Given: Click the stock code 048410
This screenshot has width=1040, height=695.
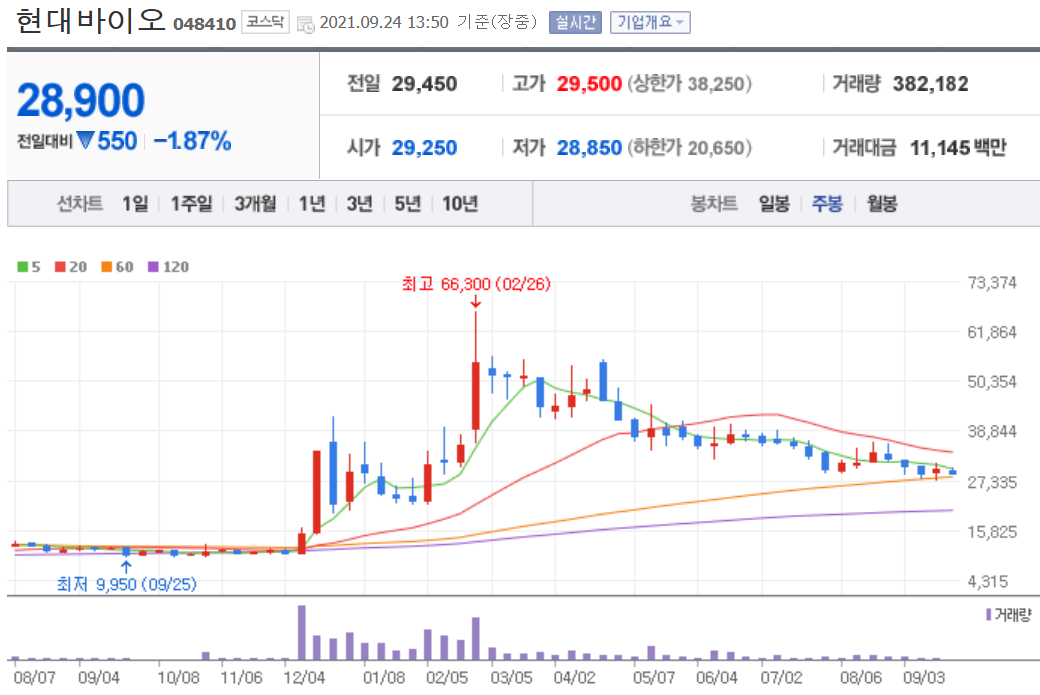Looking at the screenshot, I should [204, 24].
